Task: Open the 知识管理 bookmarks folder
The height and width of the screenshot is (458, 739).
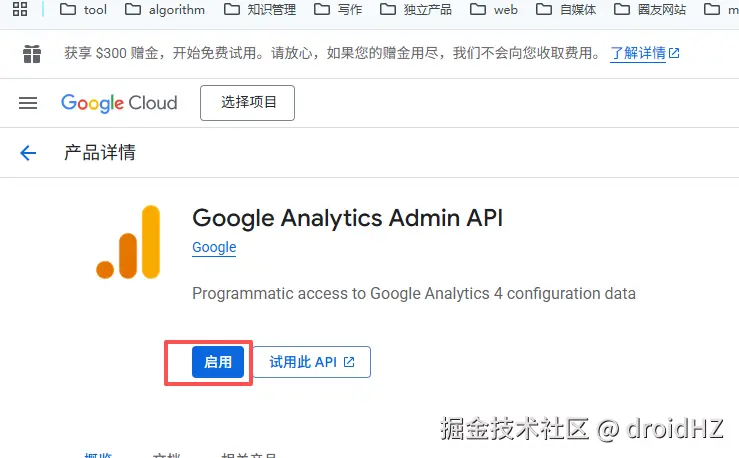Action: (260, 9)
